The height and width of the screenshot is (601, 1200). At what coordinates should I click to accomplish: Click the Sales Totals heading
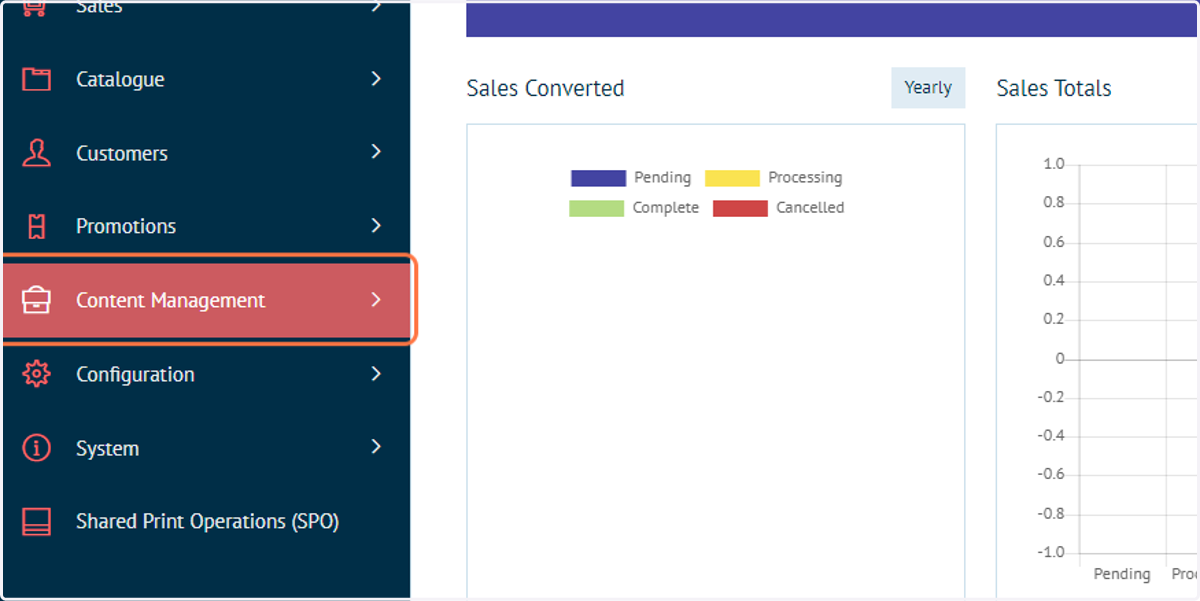click(x=1054, y=88)
